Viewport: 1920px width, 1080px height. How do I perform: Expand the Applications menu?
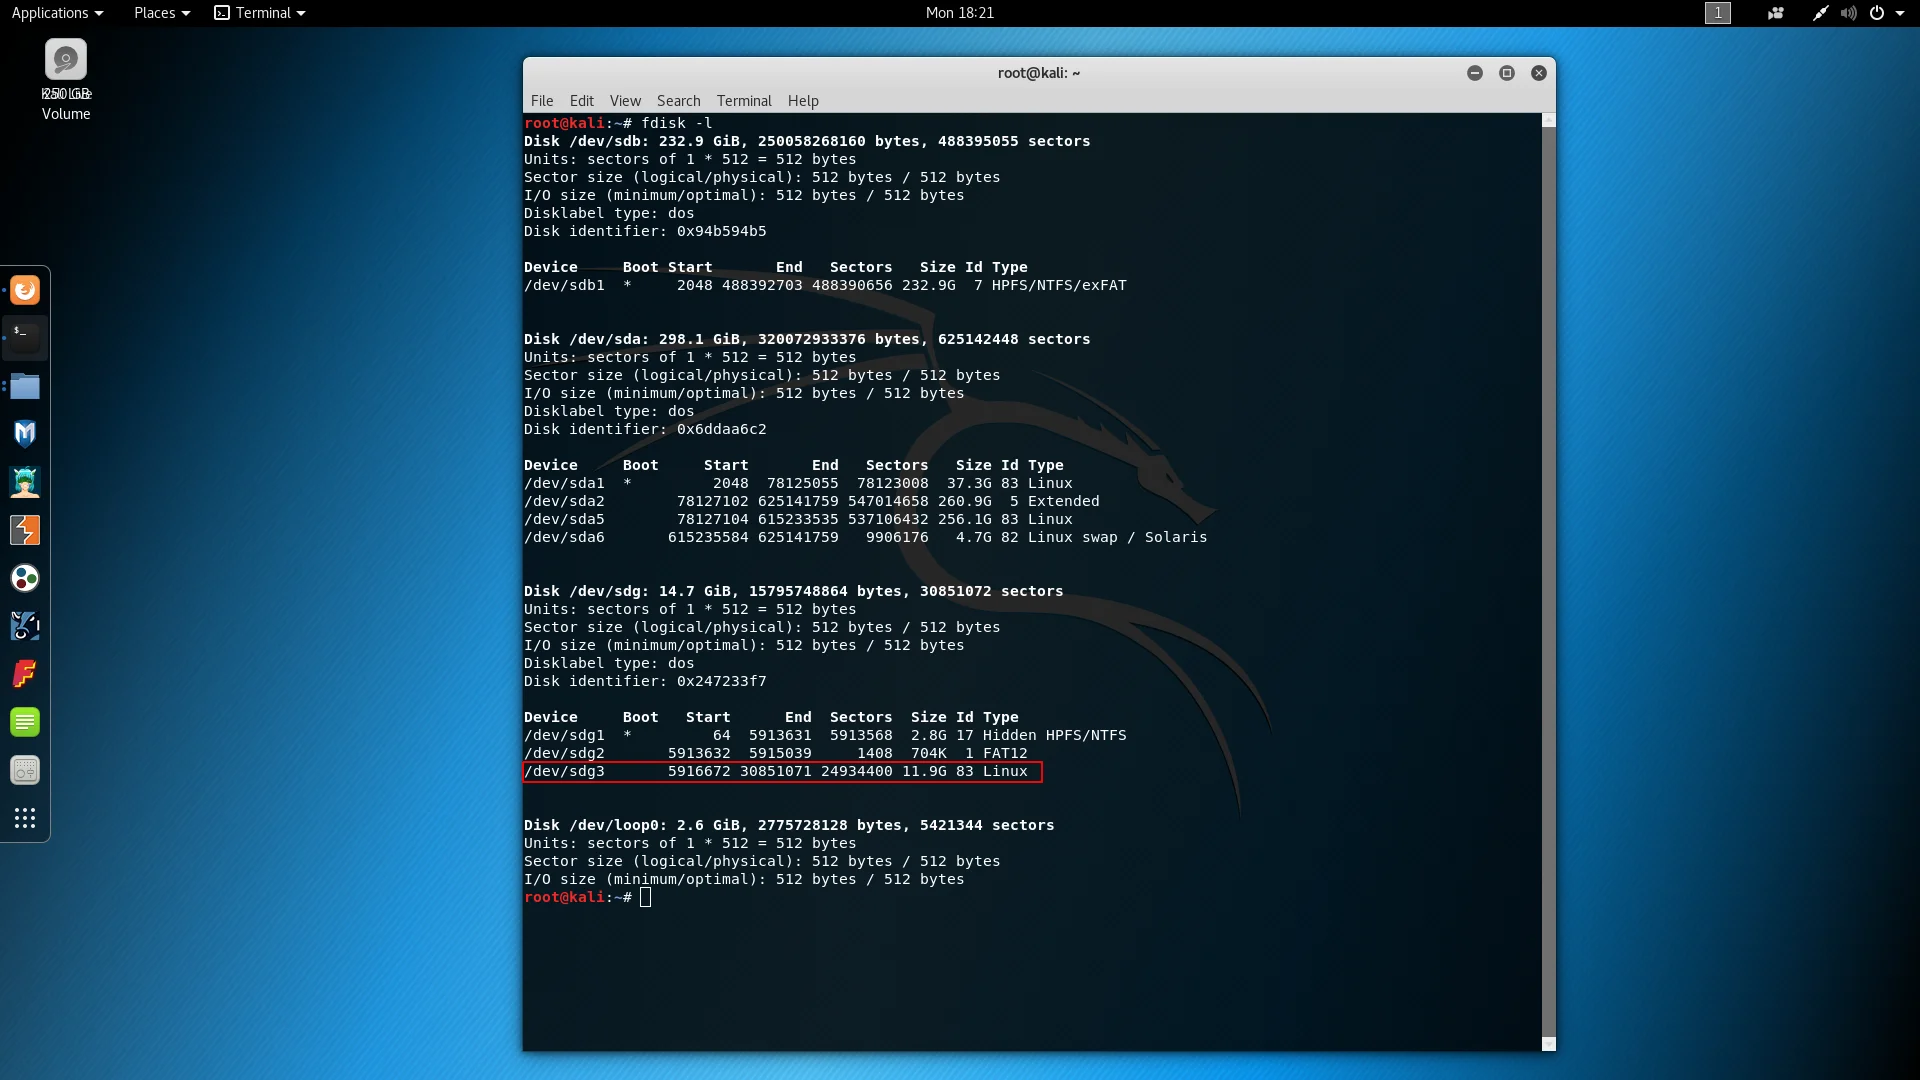[57, 13]
